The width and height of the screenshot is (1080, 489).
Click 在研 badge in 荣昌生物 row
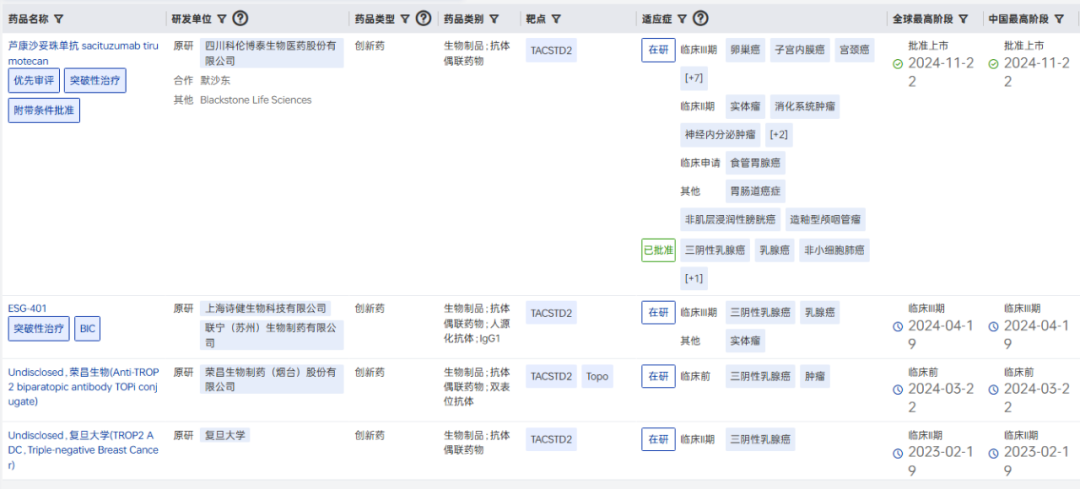click(x=658, y=376)
